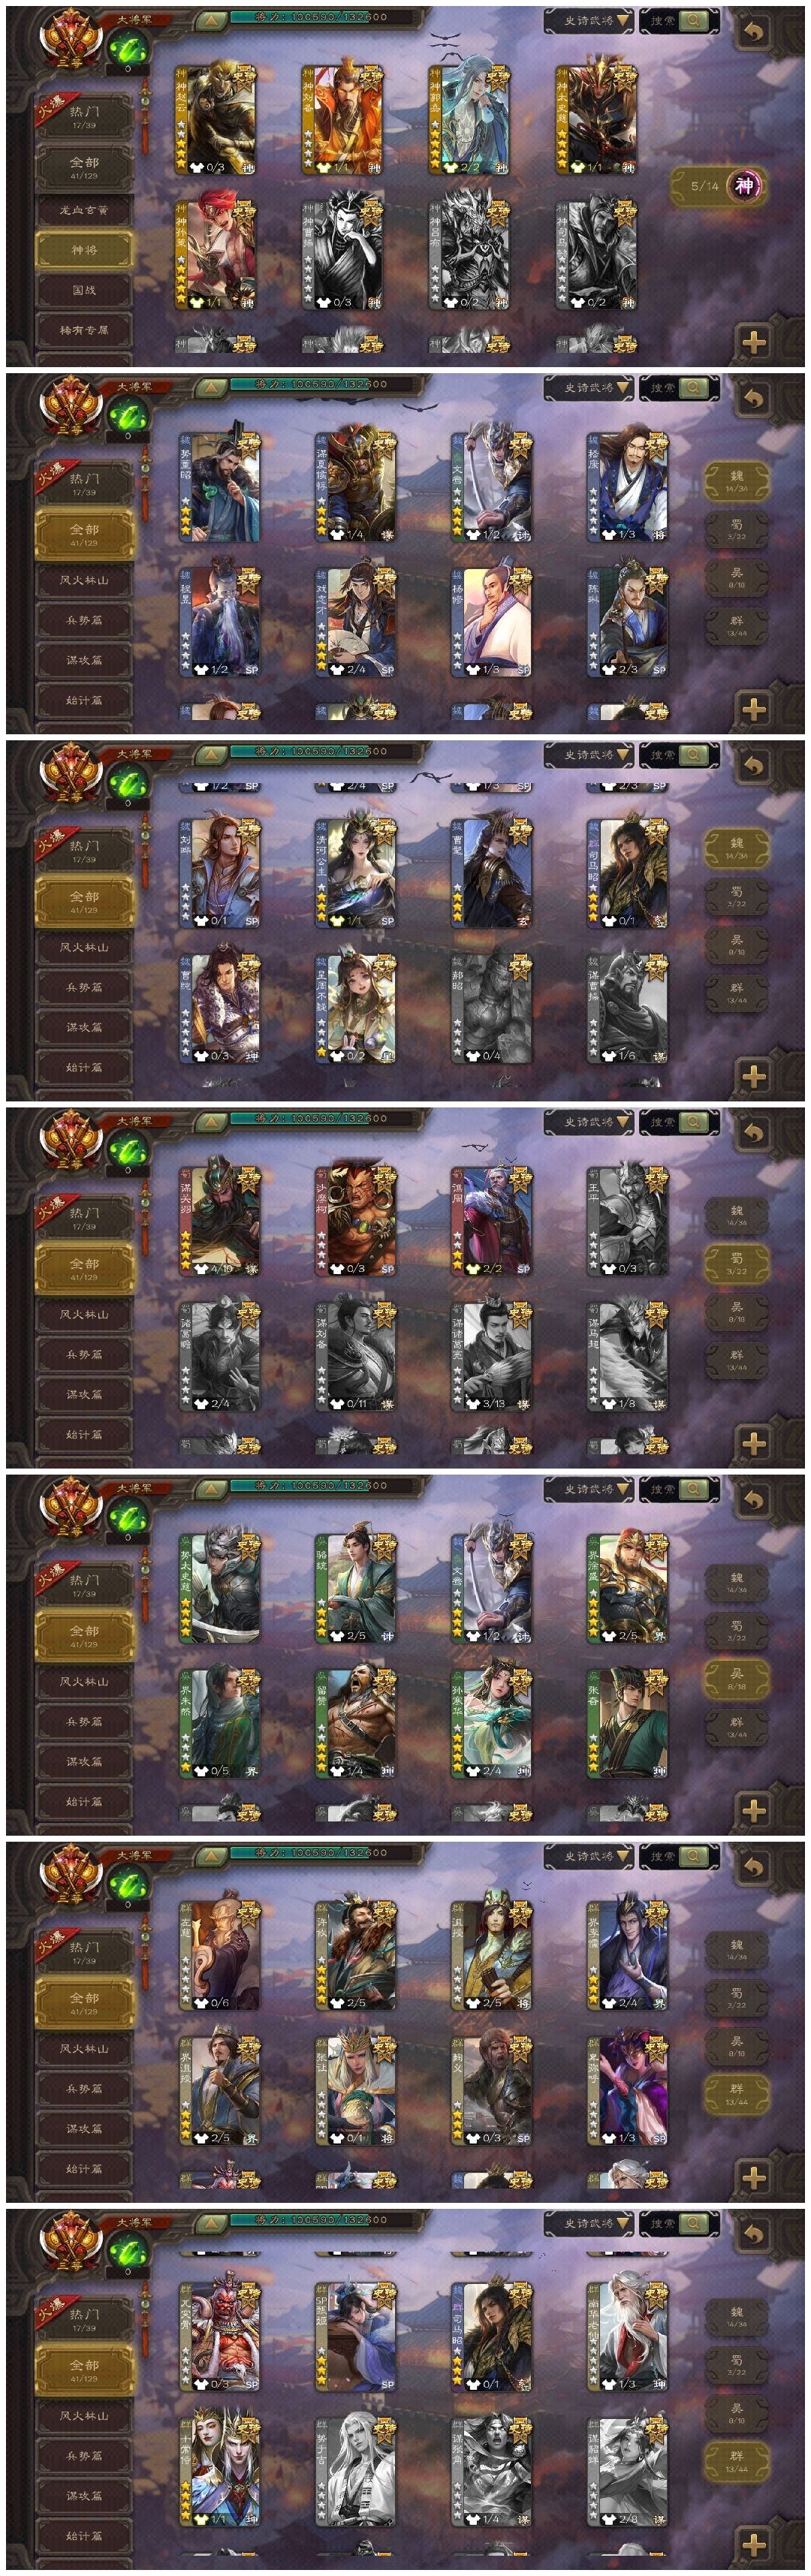811x2576 pixels.
Task: Select the 龙血玄黄 category tab
Action: 84,210
